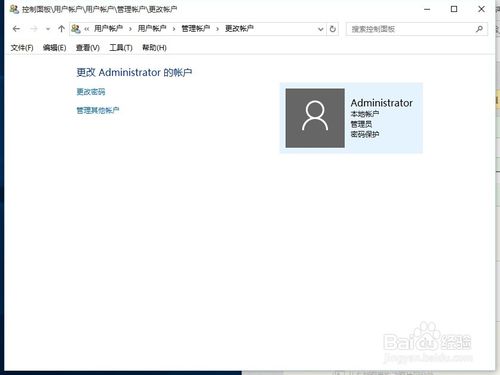Open the 帮助(H) menu
Viewport: 500px width, 375px height.
coord(154,48)
